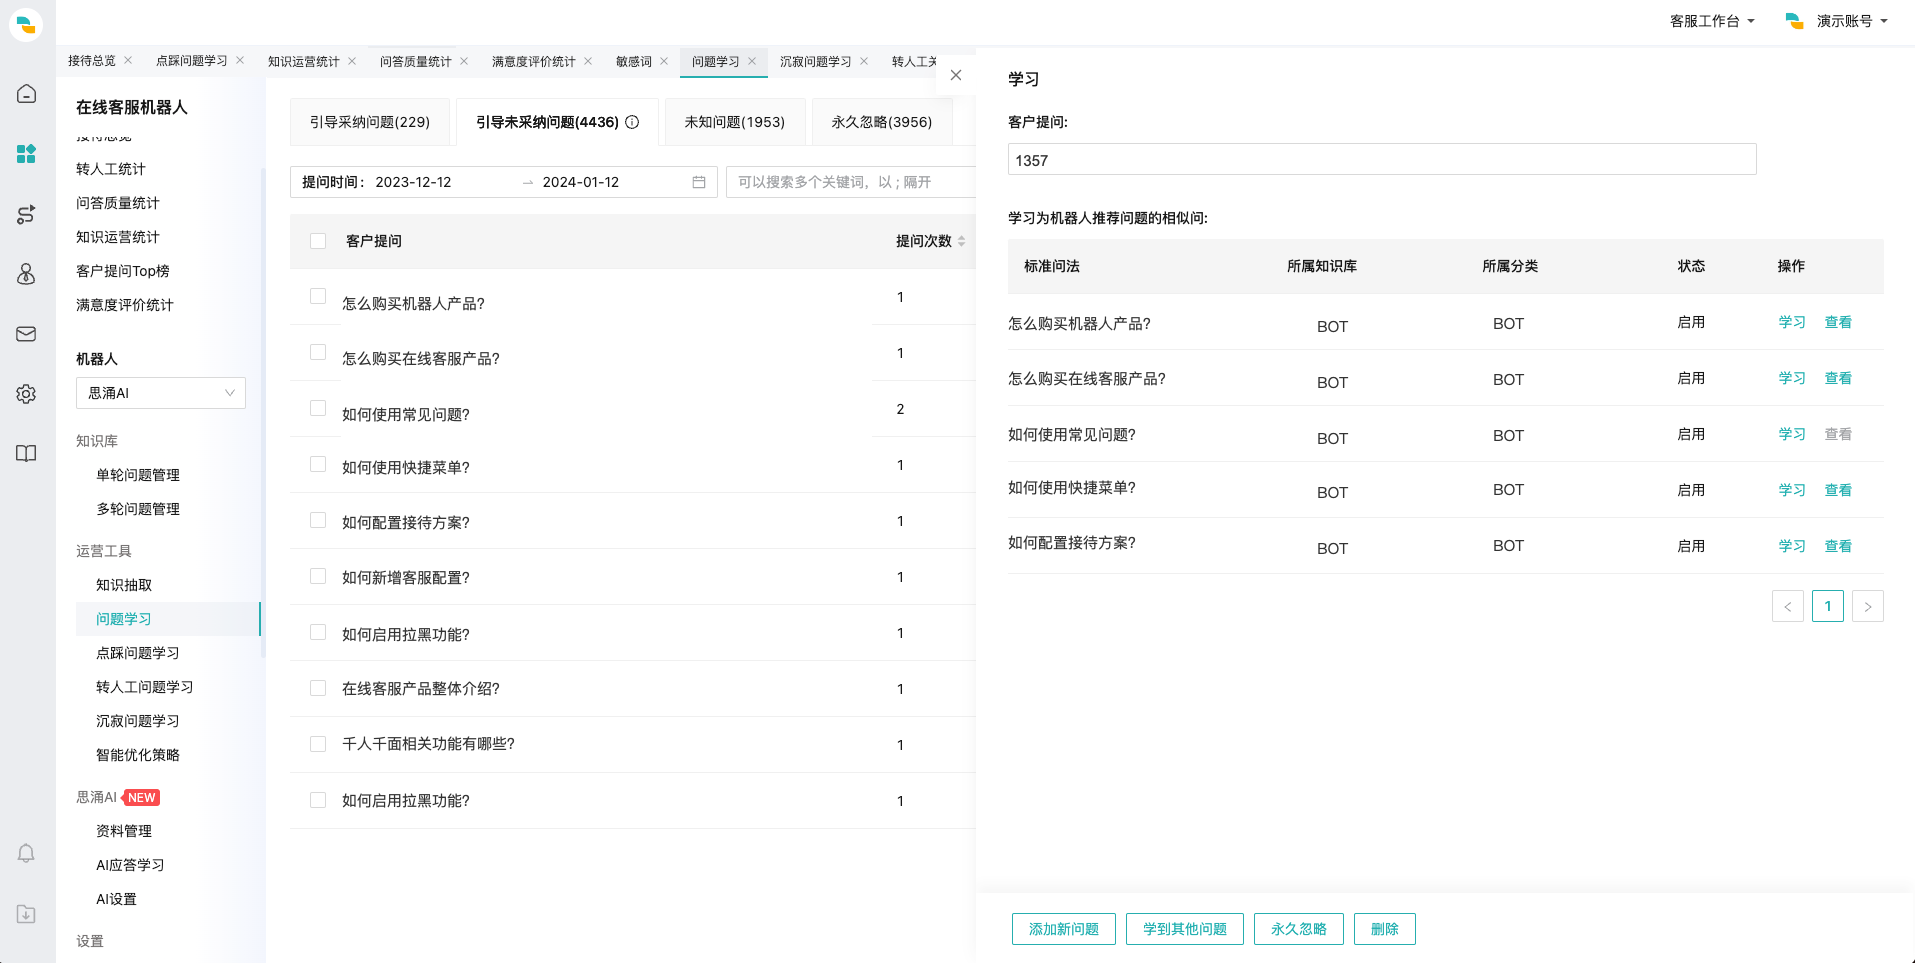Open the download inbox icon at sidebar bottom
Viewport: 1915px width, 963px height.
click(x=27, y=914)
